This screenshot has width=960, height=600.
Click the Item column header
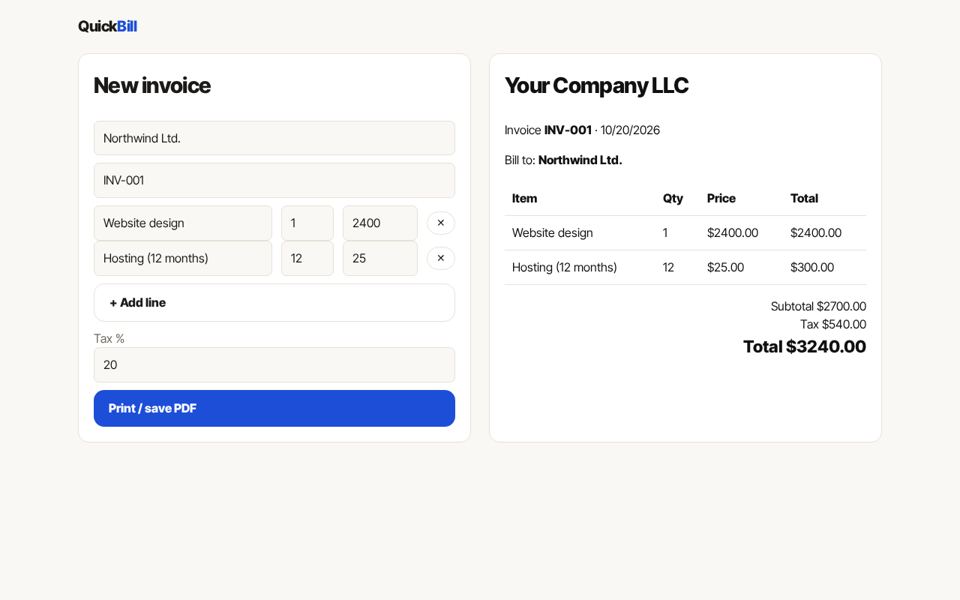pos(525,198)
